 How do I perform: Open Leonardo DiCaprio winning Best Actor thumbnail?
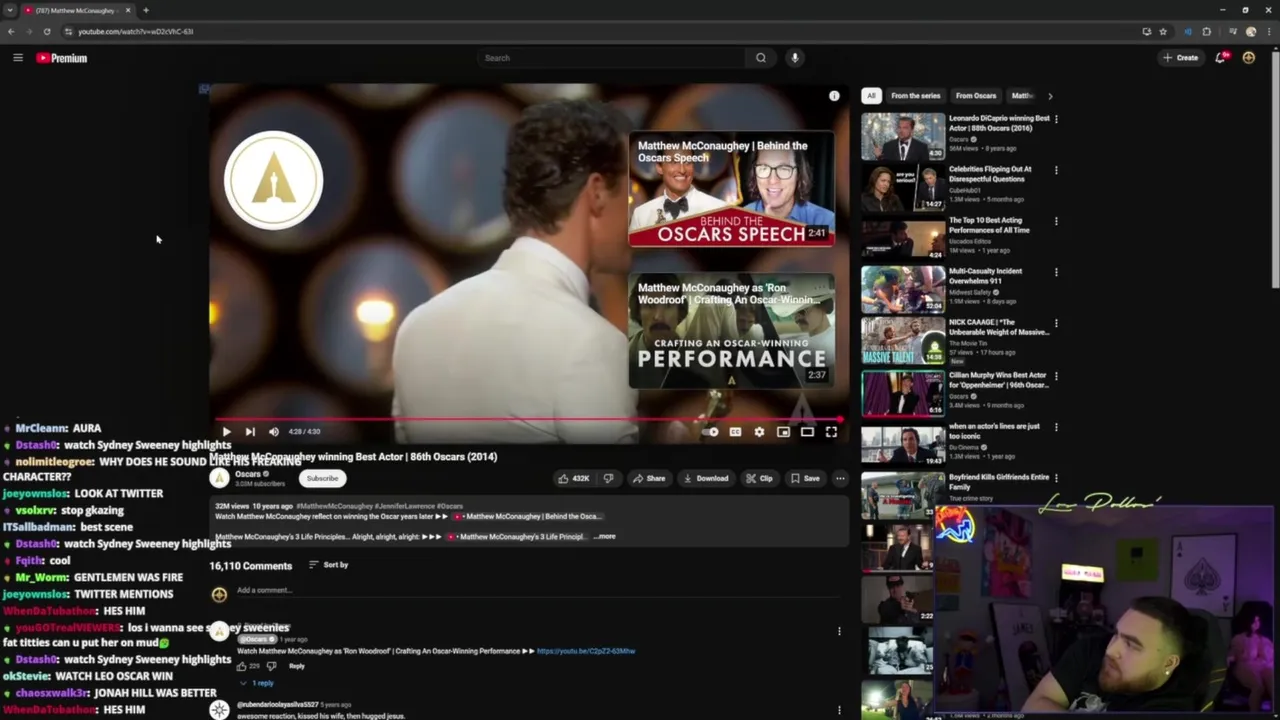click(x=903, y=135)
